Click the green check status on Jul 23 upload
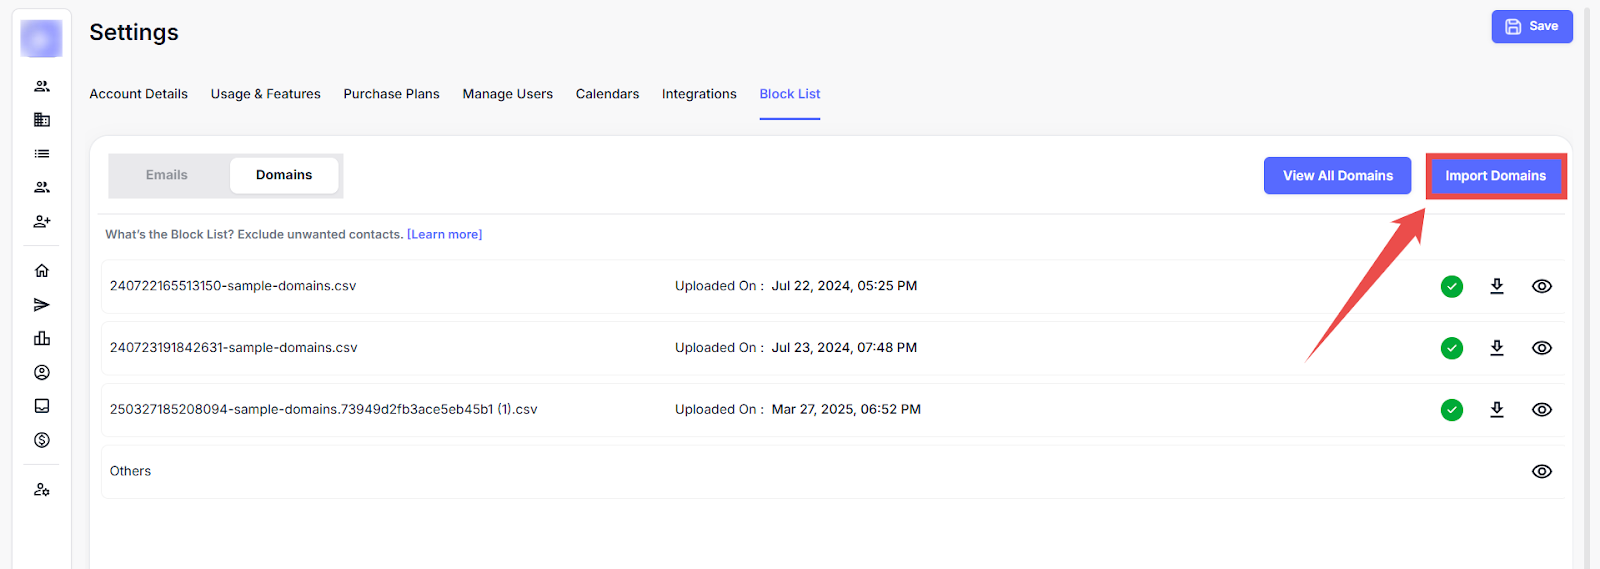1600x569 pixels. pos(1451,348)
